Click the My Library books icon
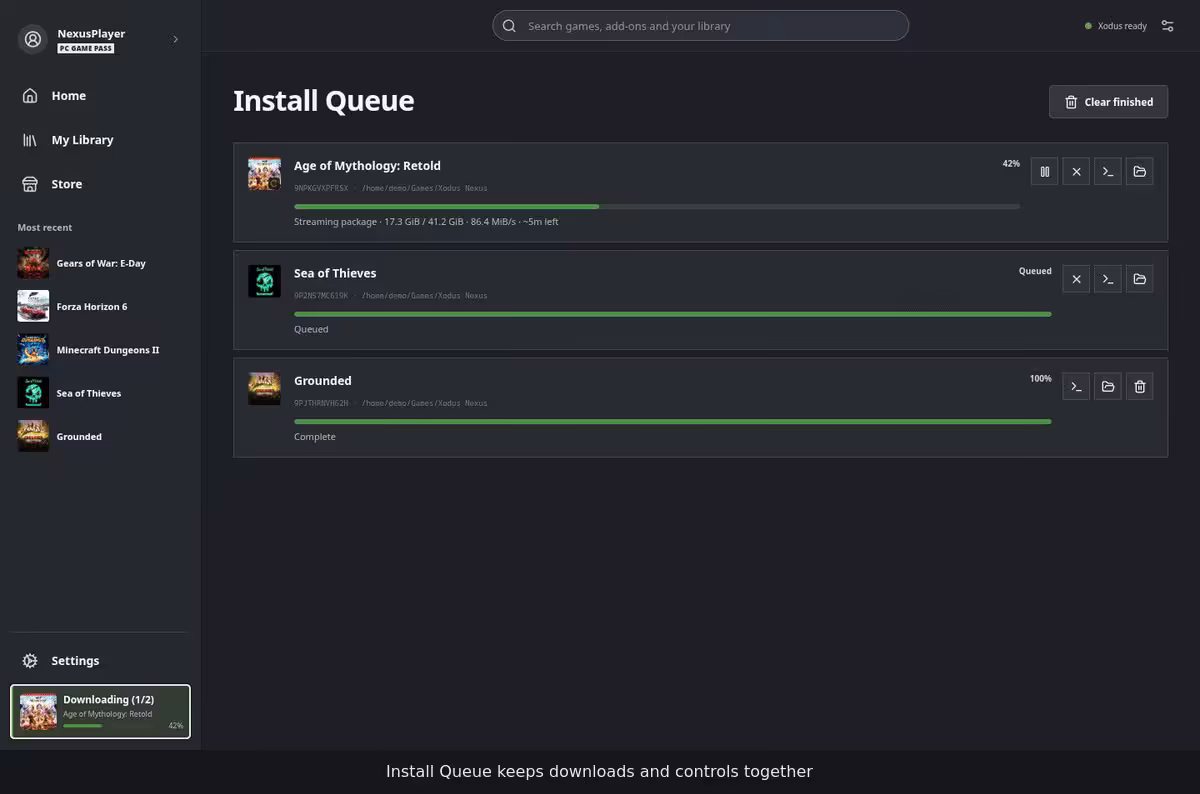Screen dimensions: 1200x794 (30, 140)
